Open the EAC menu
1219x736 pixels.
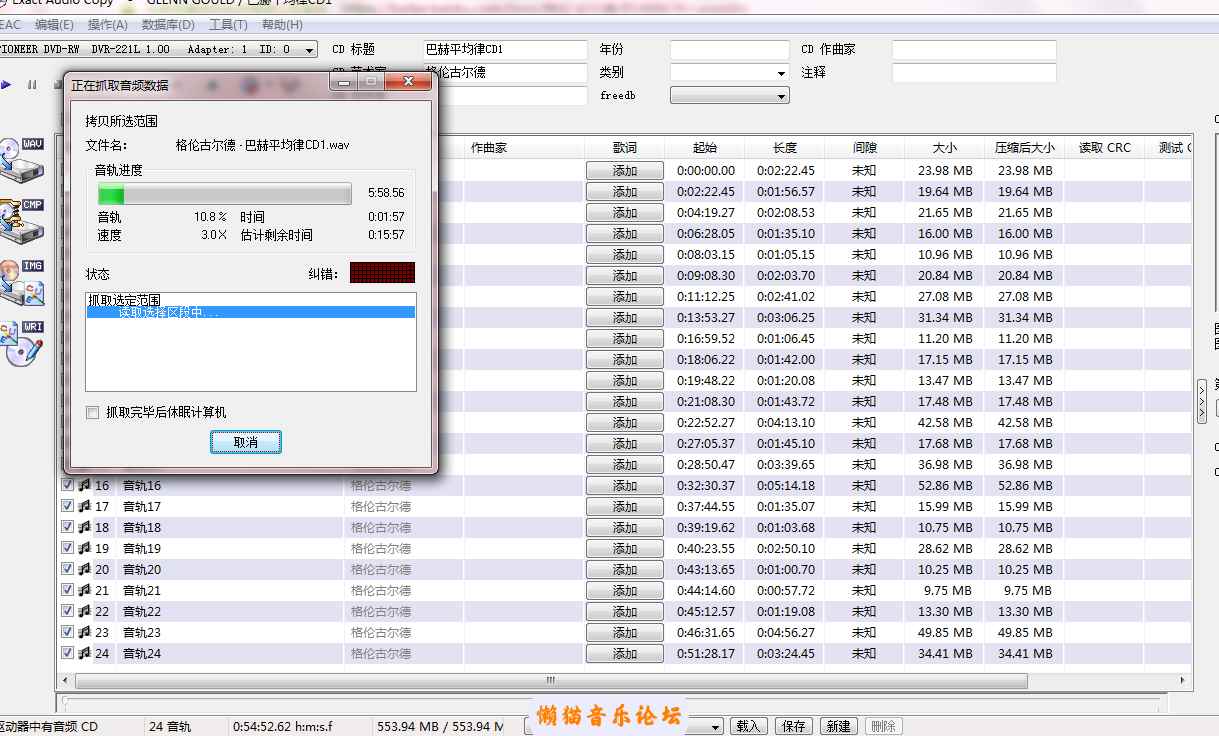pos(11,24)
